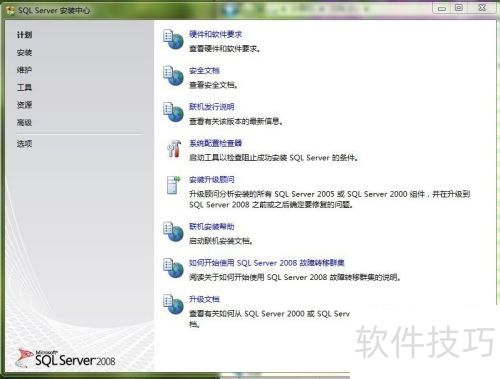
Task: Click description text 启动联机安装文档
Action: (x=221, y=241)
